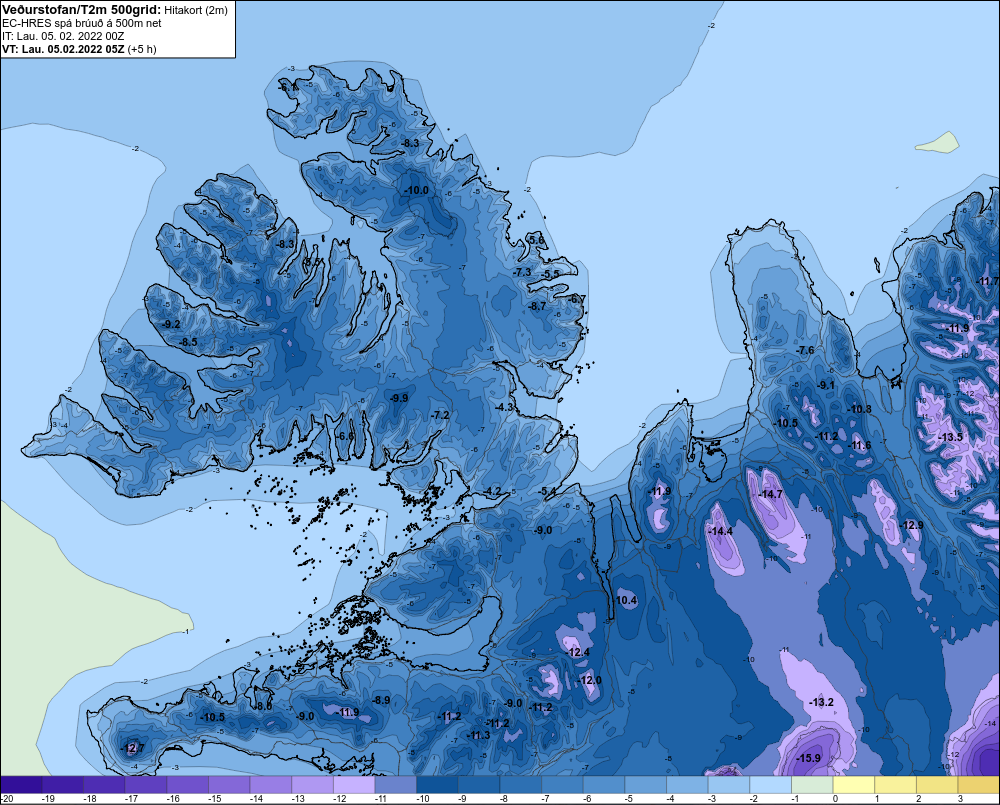The image size is (1000, 805).
Task: Click the -7.3 temperature value
Action: (522, 272)
